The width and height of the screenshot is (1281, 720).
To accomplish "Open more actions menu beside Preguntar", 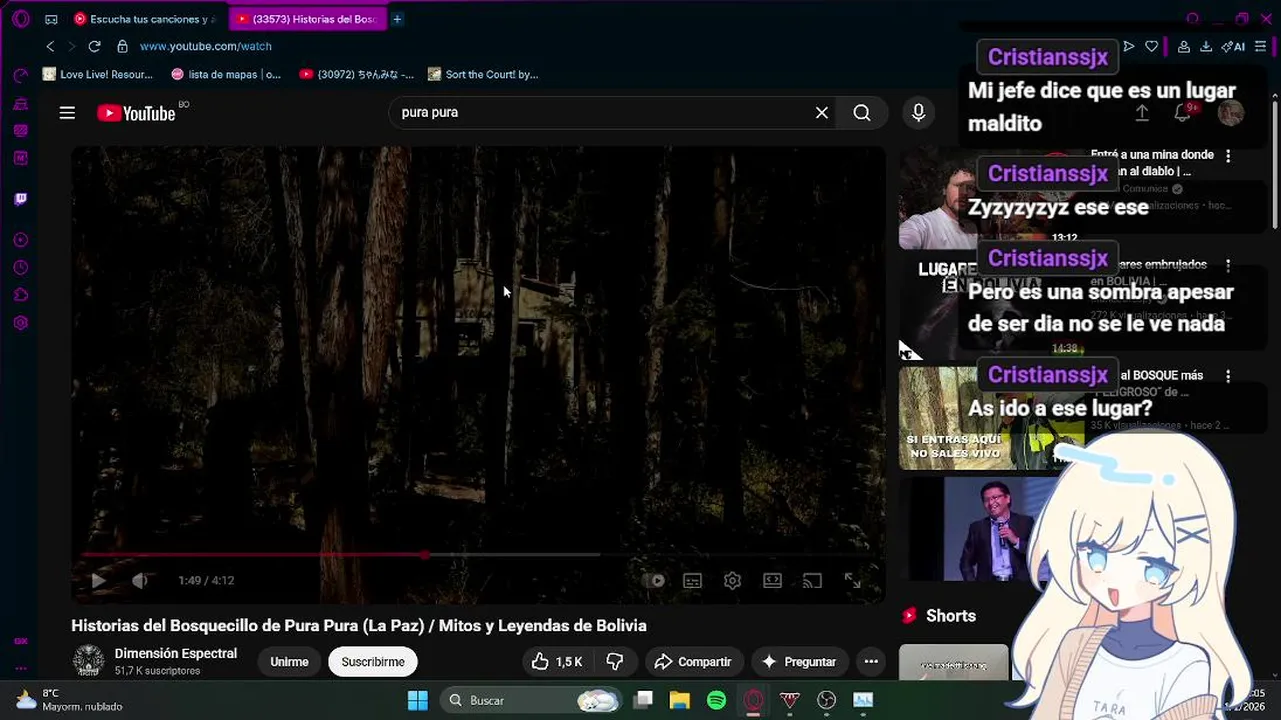I will pyautogui.click(x=871, y=662).
